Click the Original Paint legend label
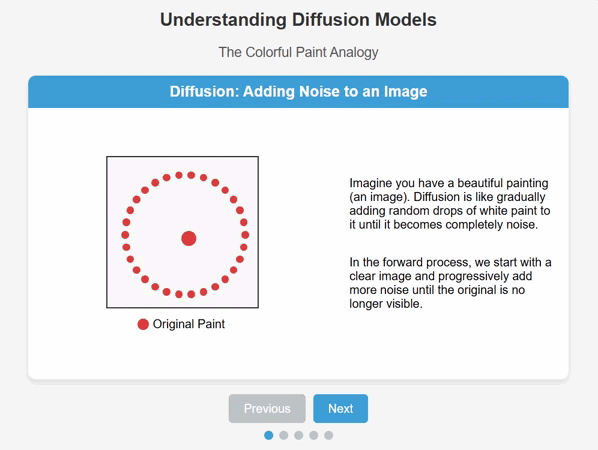 click(188, 324)
